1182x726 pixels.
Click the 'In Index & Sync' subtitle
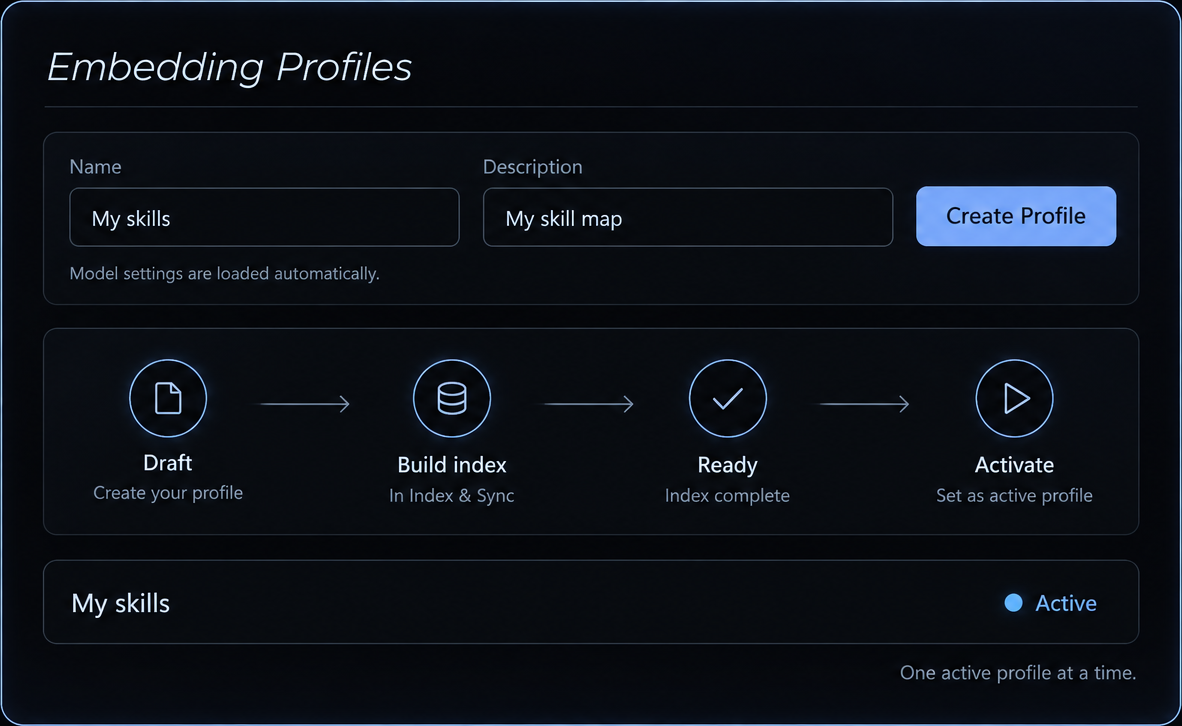click(x=452, y=495)
